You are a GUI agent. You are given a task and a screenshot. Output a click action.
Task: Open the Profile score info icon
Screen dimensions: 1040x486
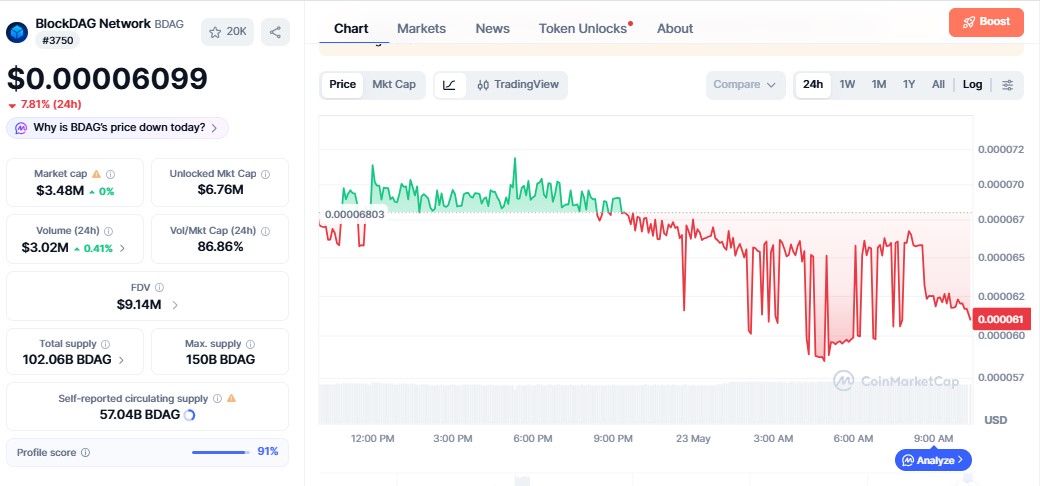[x=85, y=452]
